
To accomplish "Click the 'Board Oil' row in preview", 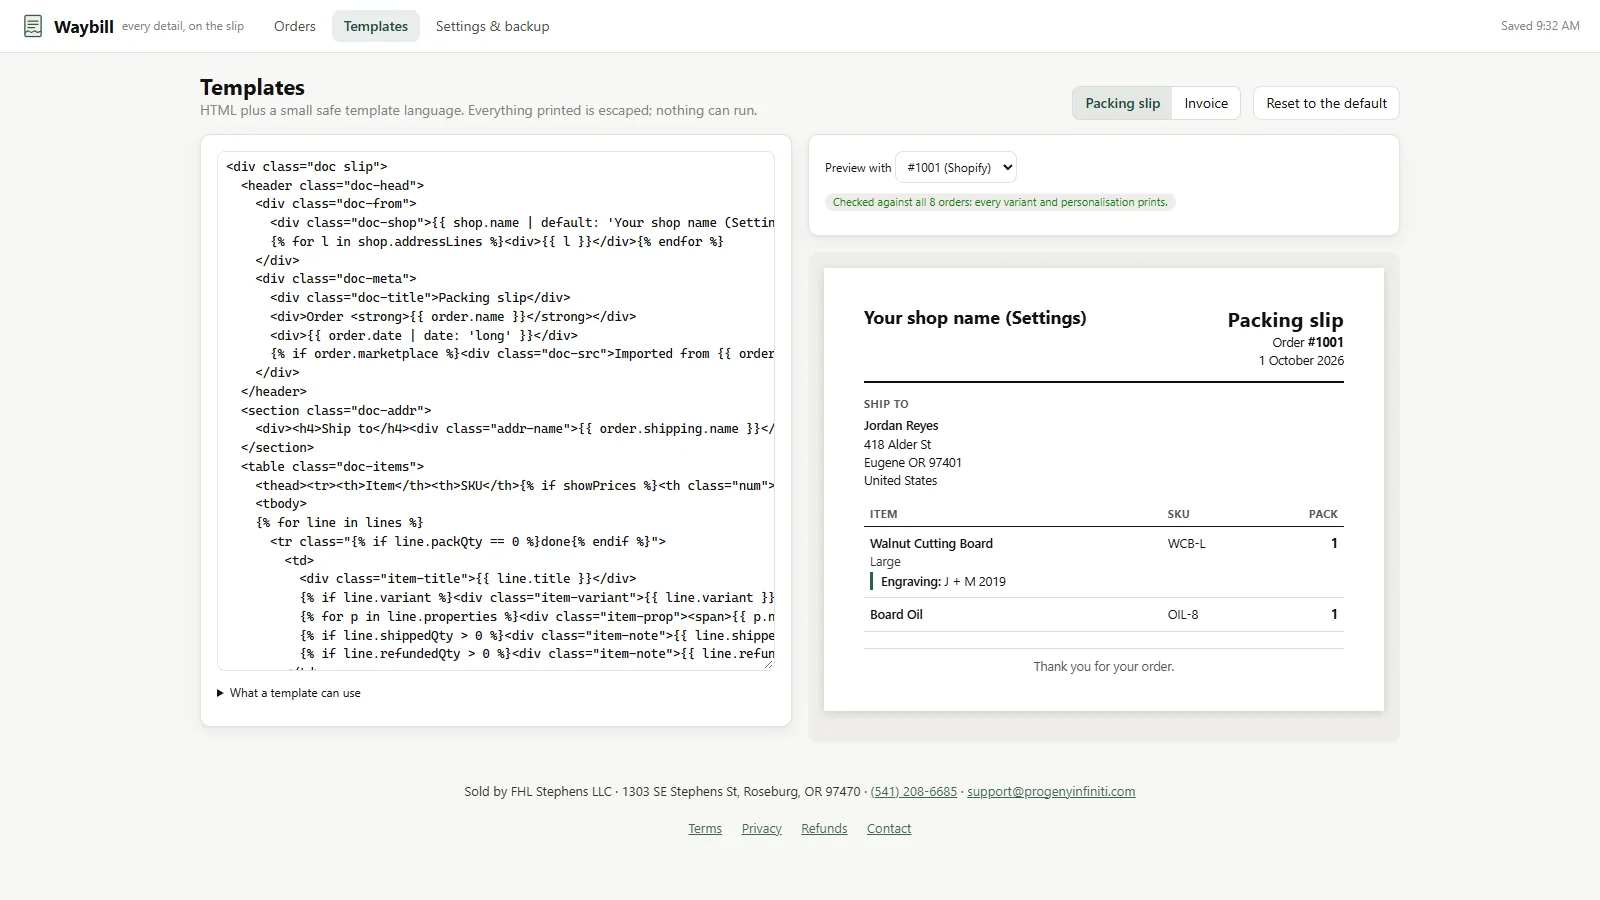I will point(1104,615).
